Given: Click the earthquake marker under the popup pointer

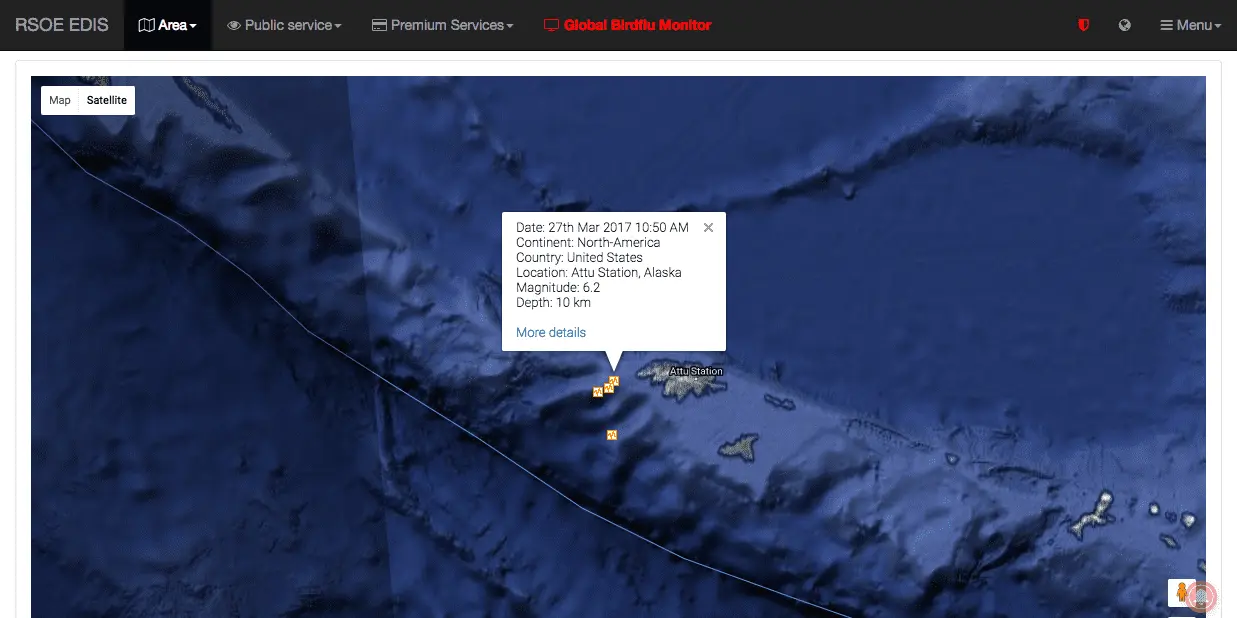Looking at the screenshot, I should point(614,380).
